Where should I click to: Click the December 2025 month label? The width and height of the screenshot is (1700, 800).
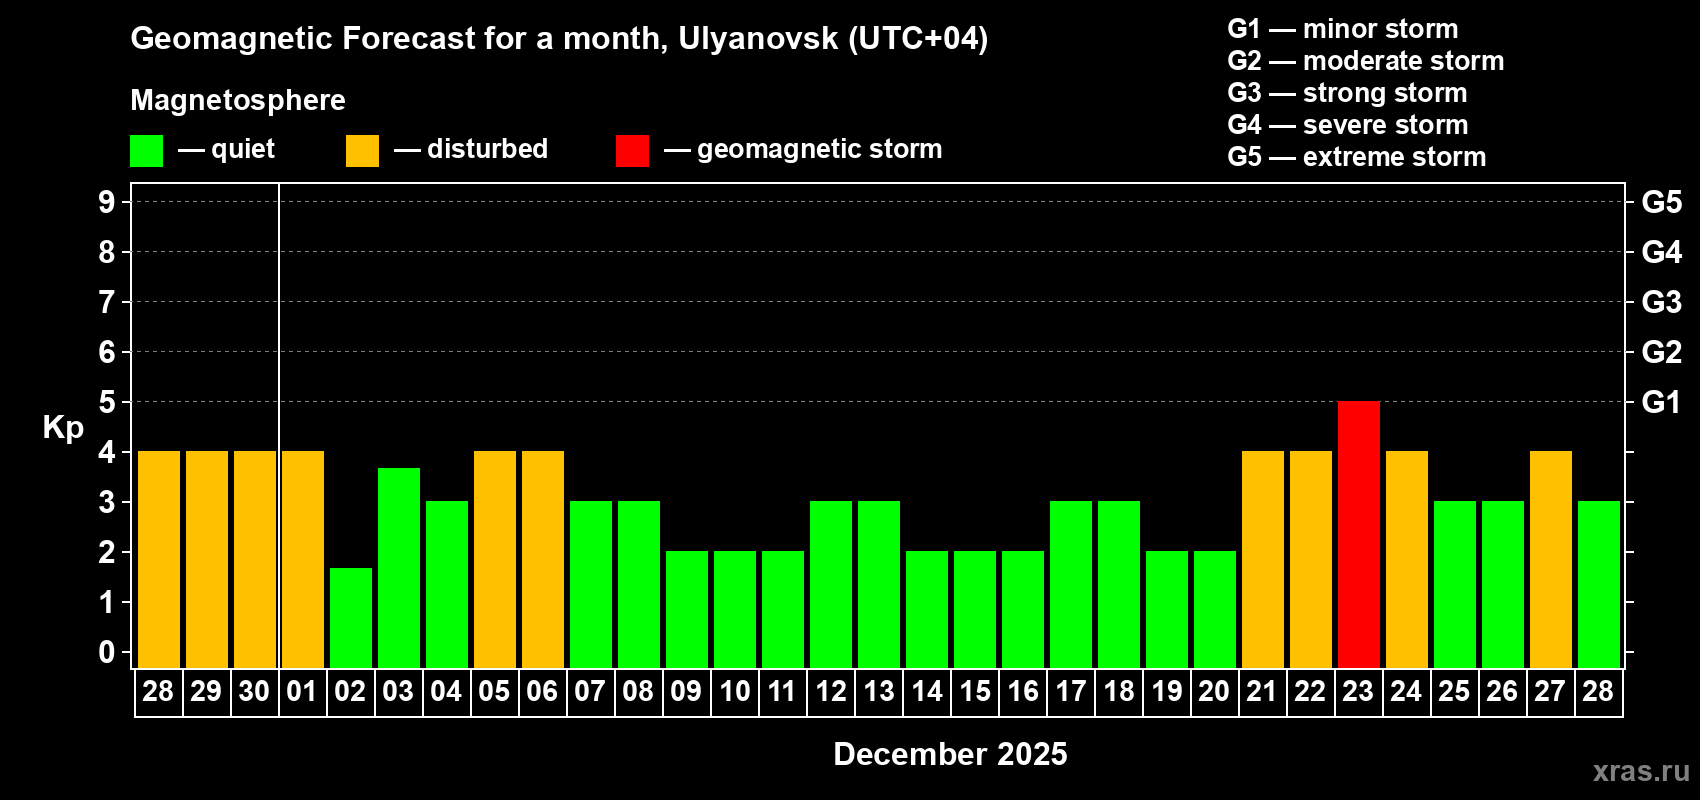tap(950, 754)
